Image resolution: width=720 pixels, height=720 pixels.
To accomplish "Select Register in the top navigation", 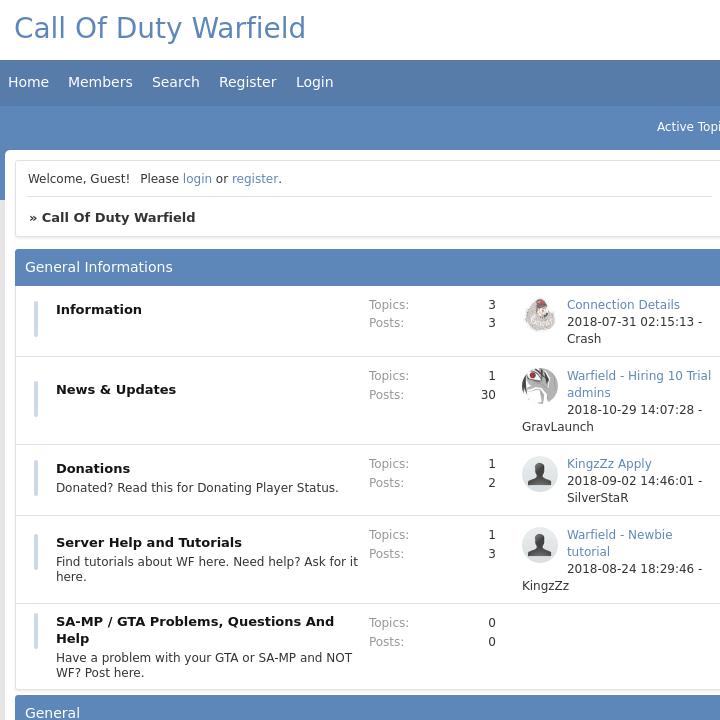I will [247, 82].
